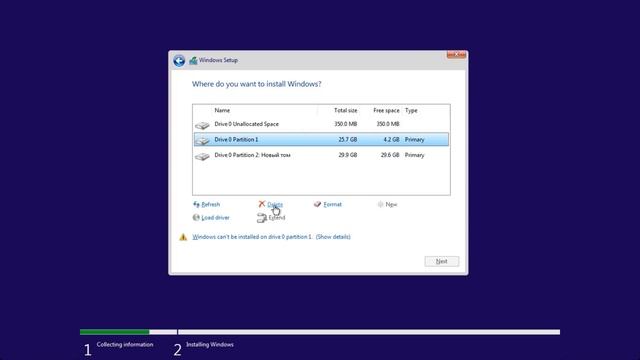
Task: Click the Name column header
Action: click(x=222, y=110)
